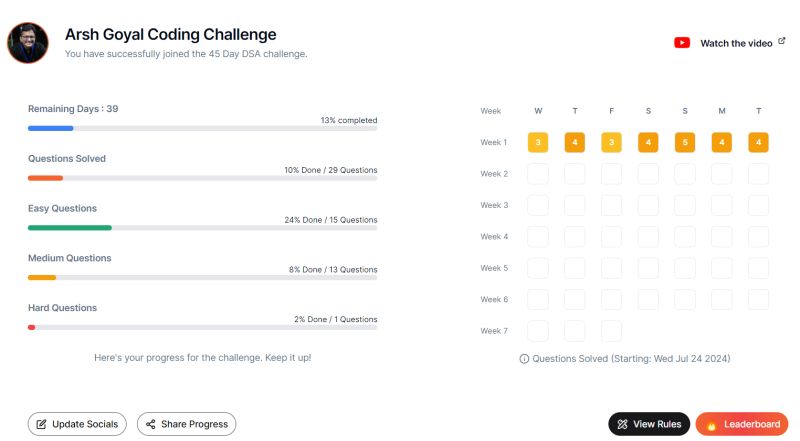
Task: Click the pencil icon in Update Socials
Action: point(41,424)
